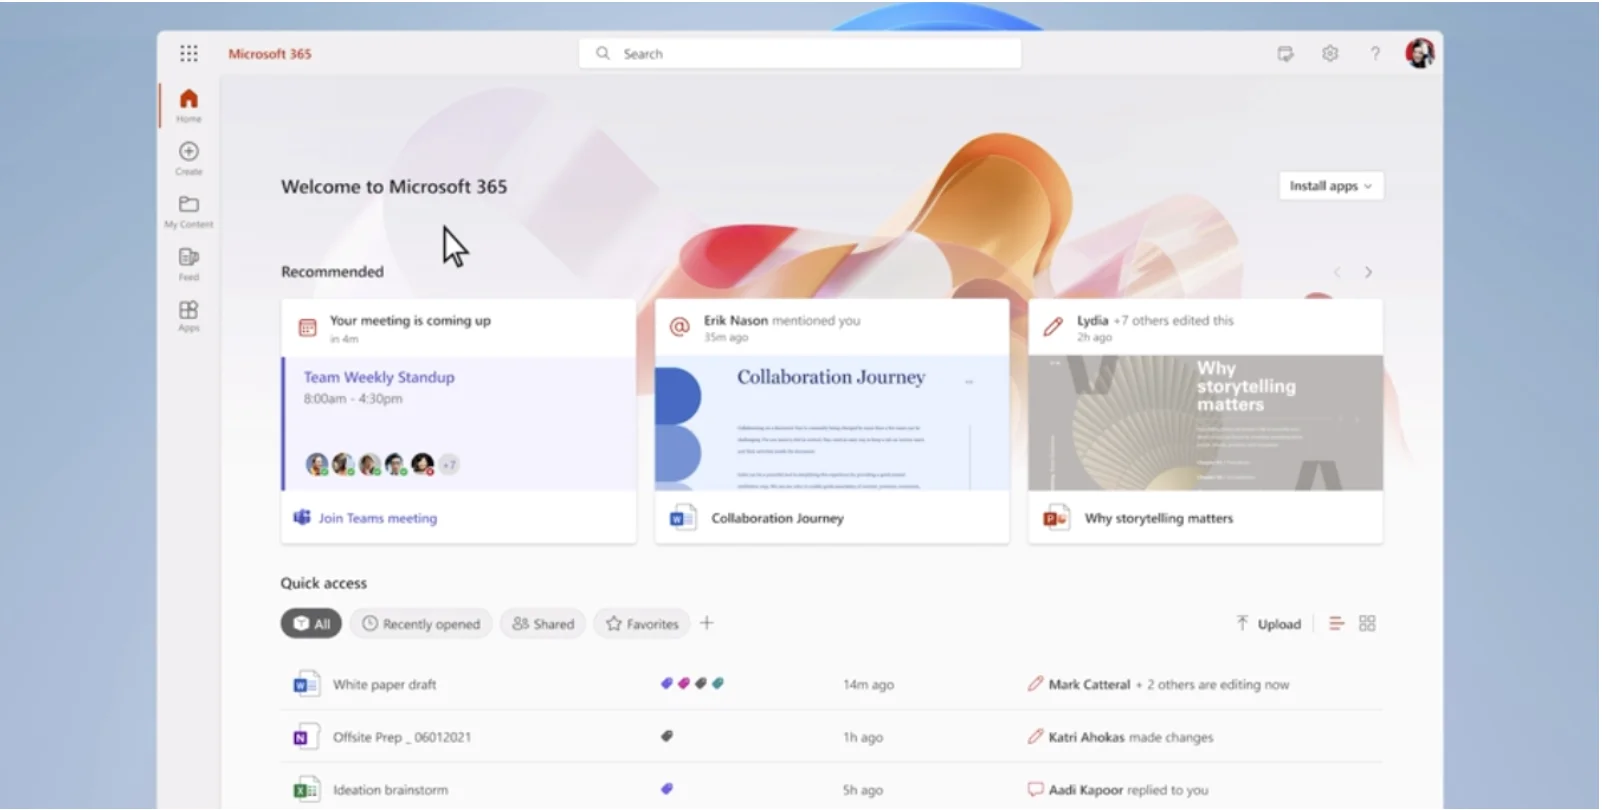
Task: Select the All filter in Quick access
Action: click(x=311, y=624)
